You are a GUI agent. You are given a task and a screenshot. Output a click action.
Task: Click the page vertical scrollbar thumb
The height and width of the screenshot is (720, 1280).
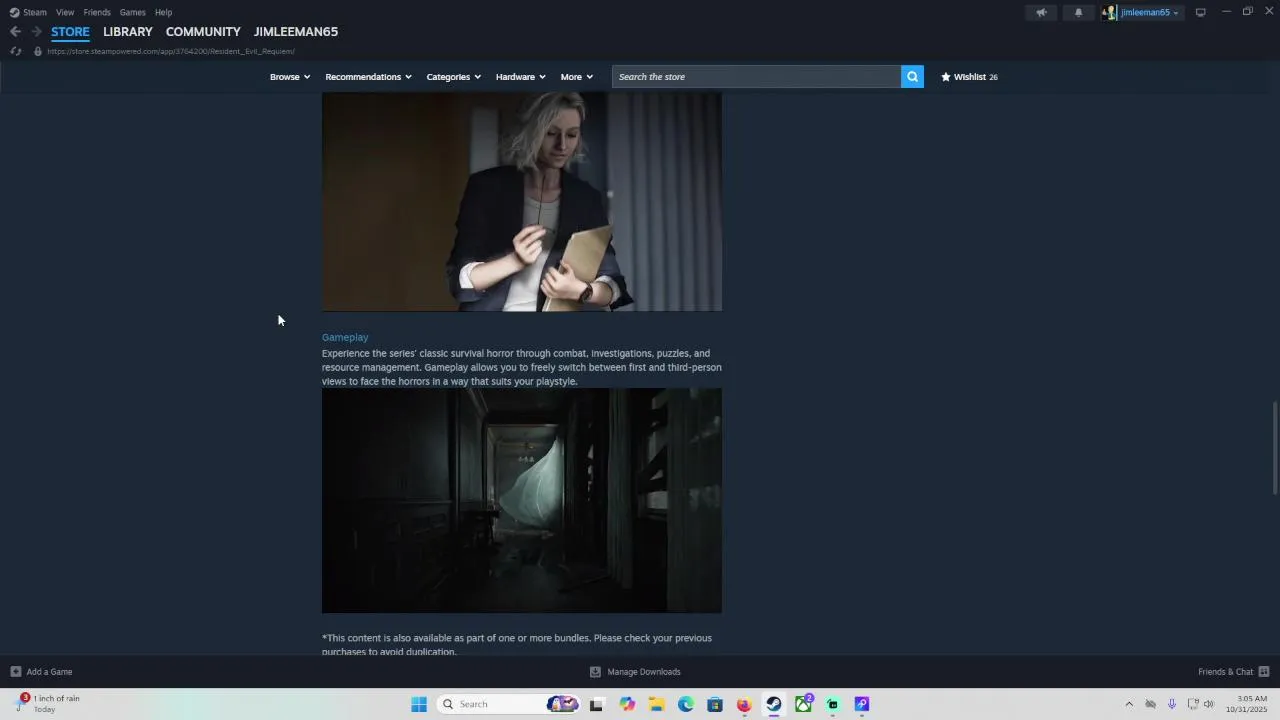(1274, 447)
